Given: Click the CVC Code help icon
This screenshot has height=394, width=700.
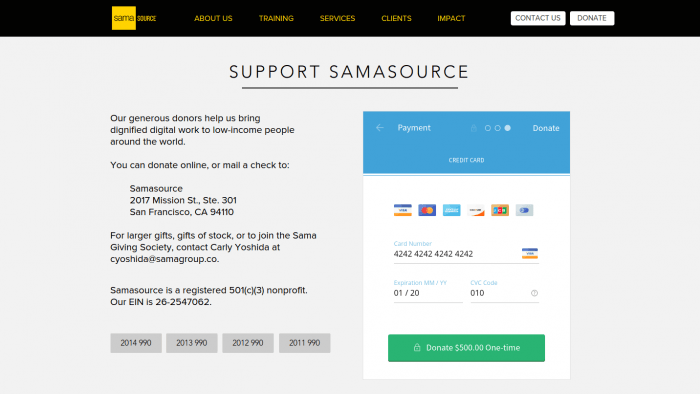Looking at the screenshot, I should (x=534, y=293).
